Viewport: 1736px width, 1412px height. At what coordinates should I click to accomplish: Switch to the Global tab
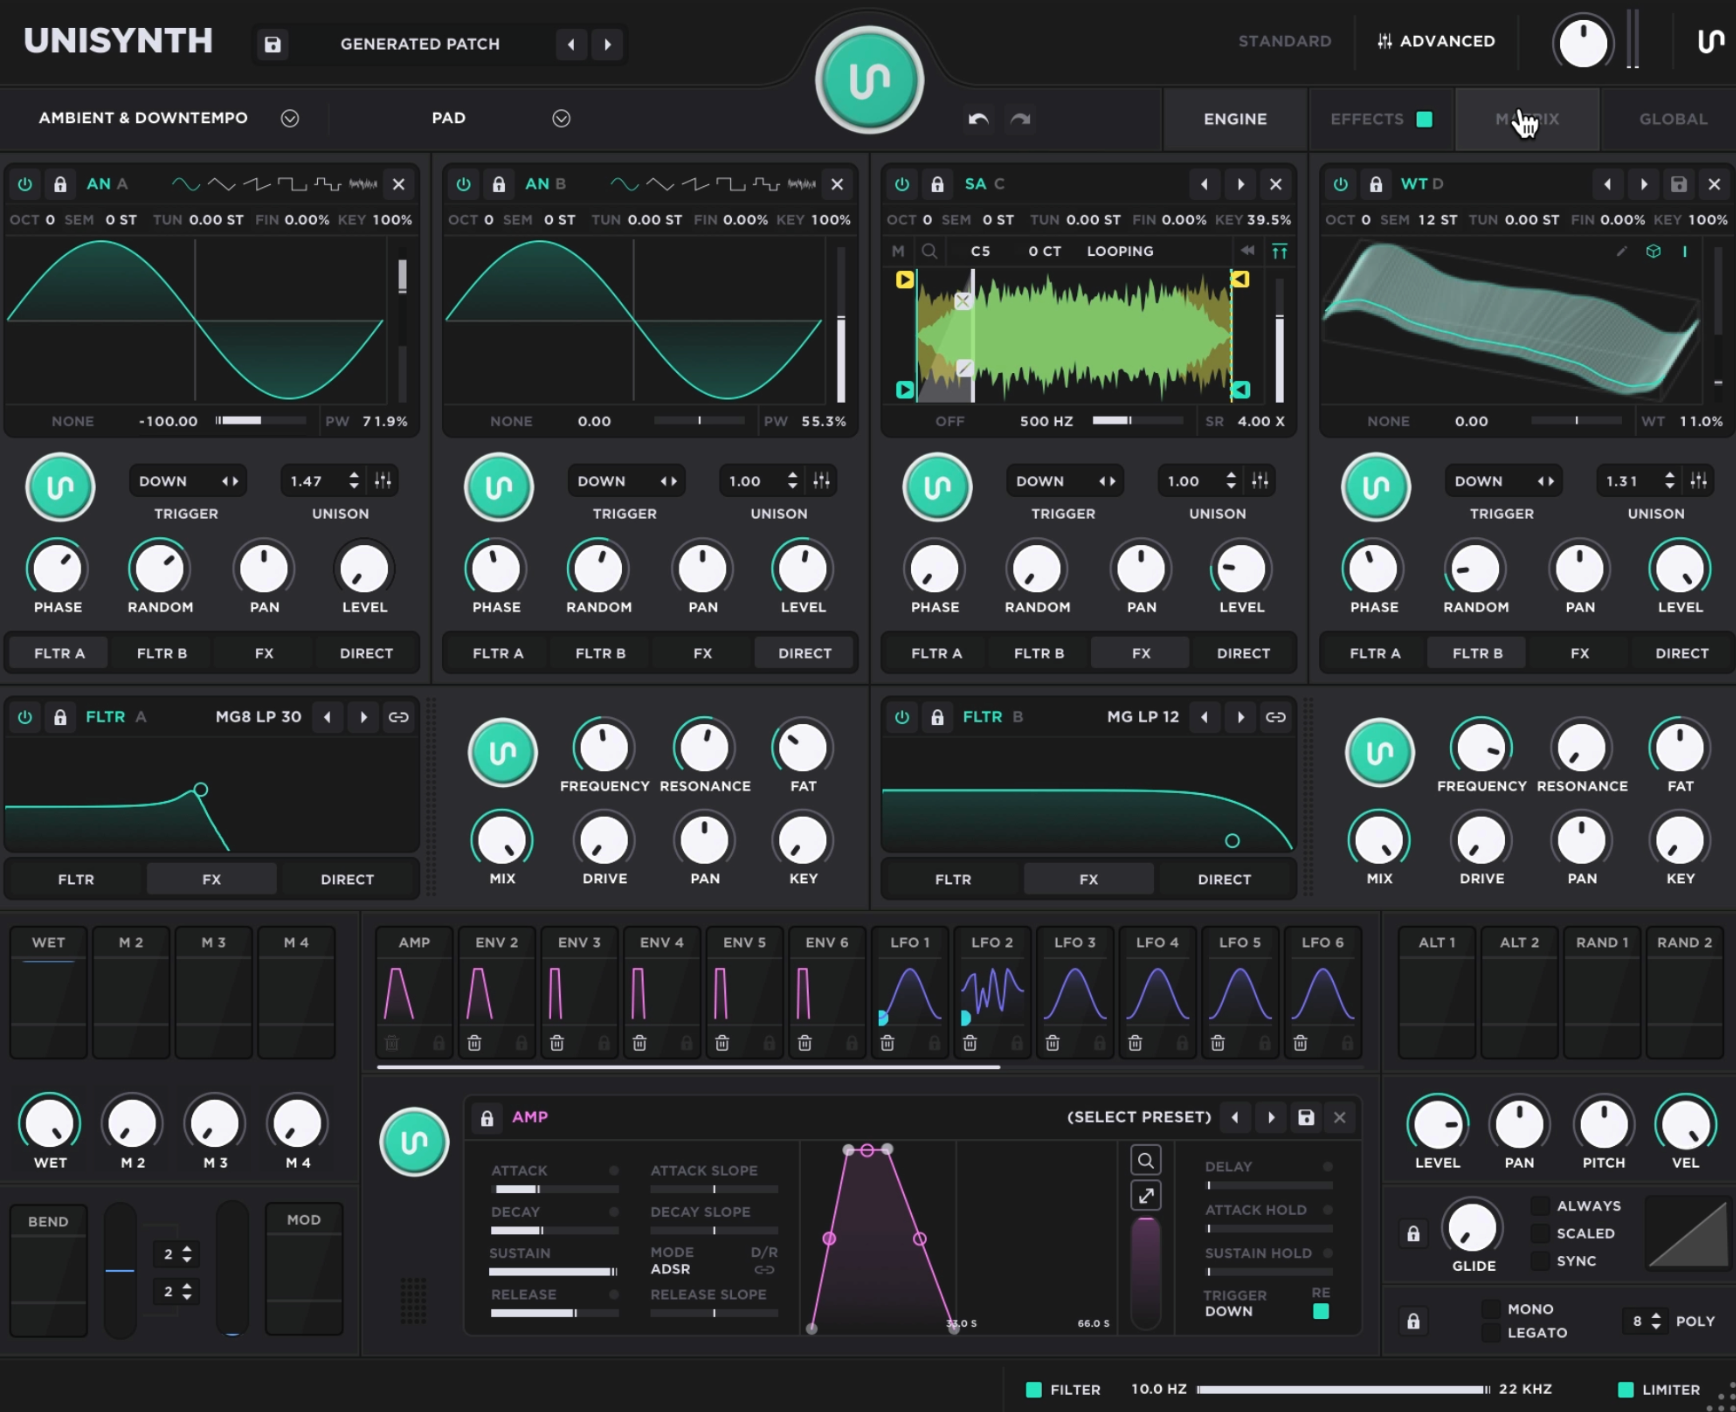click(1673, 119)
